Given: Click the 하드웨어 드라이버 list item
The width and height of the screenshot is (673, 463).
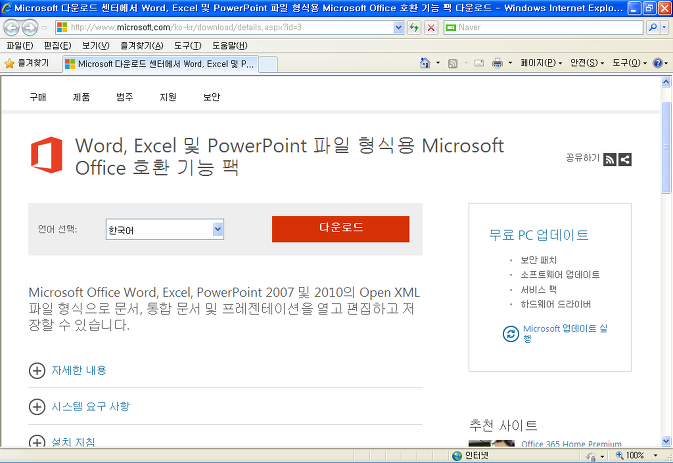Looking at the screenshot, I should (x=556, y=304).
